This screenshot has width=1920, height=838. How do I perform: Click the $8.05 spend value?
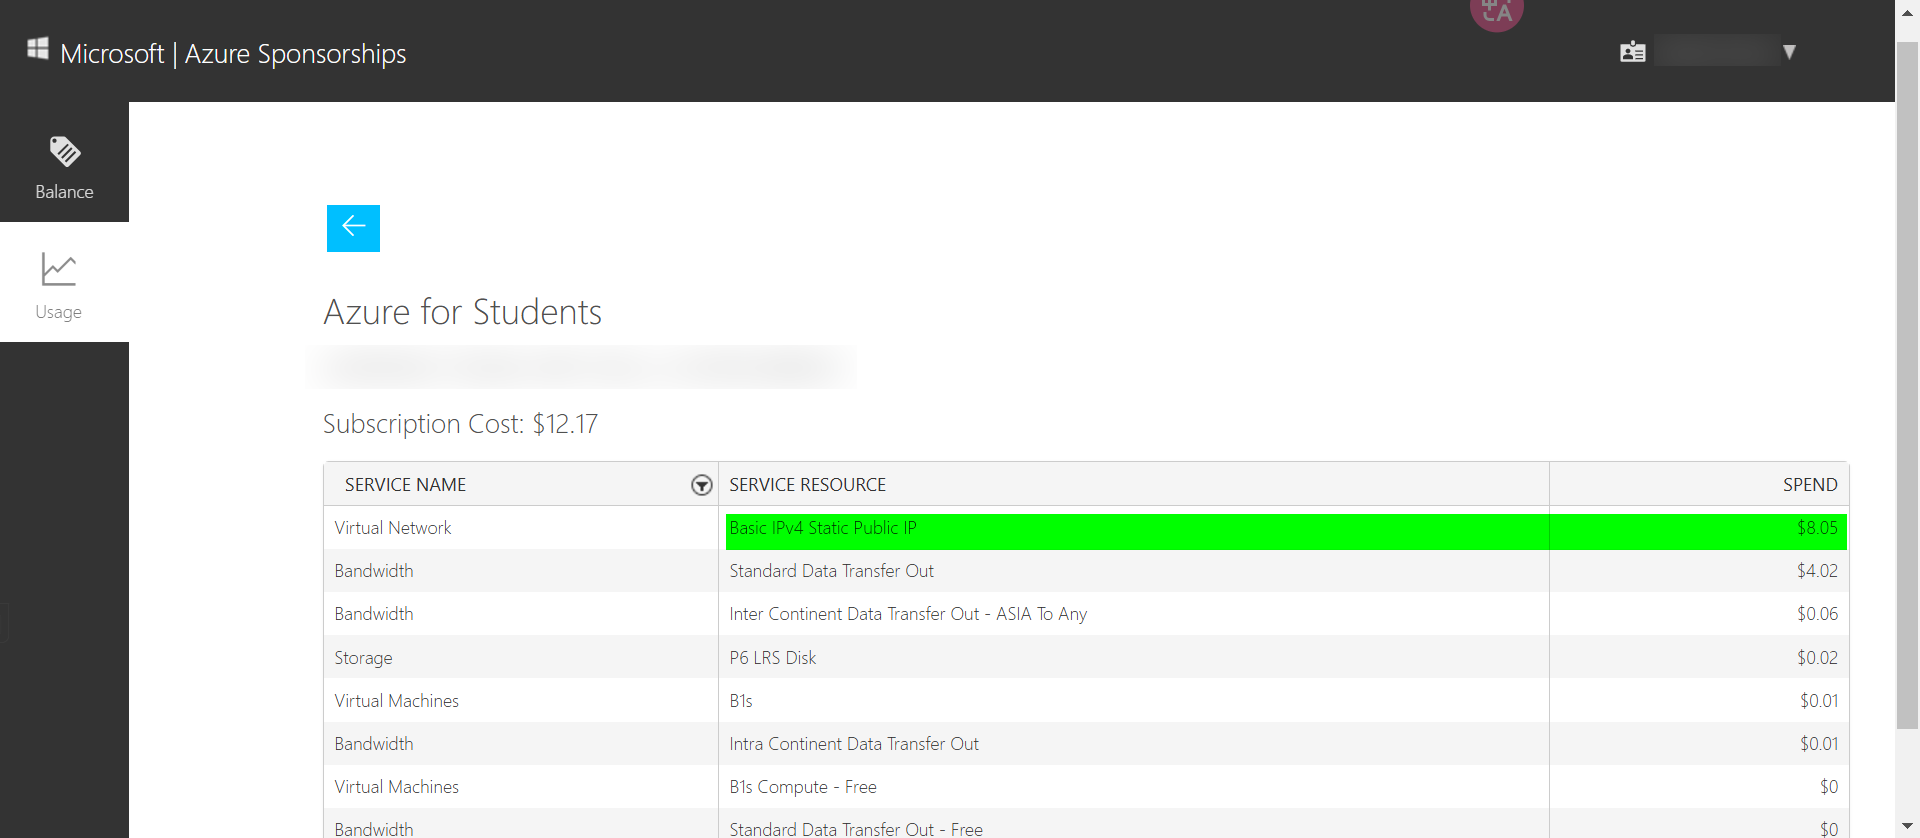1817,528
